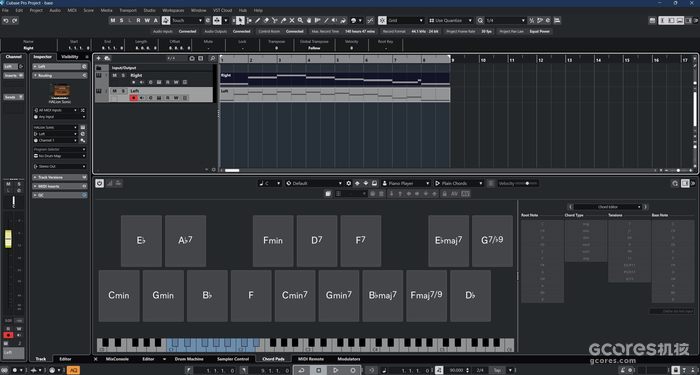Open track list search magnifier

[x=212, y=58]
